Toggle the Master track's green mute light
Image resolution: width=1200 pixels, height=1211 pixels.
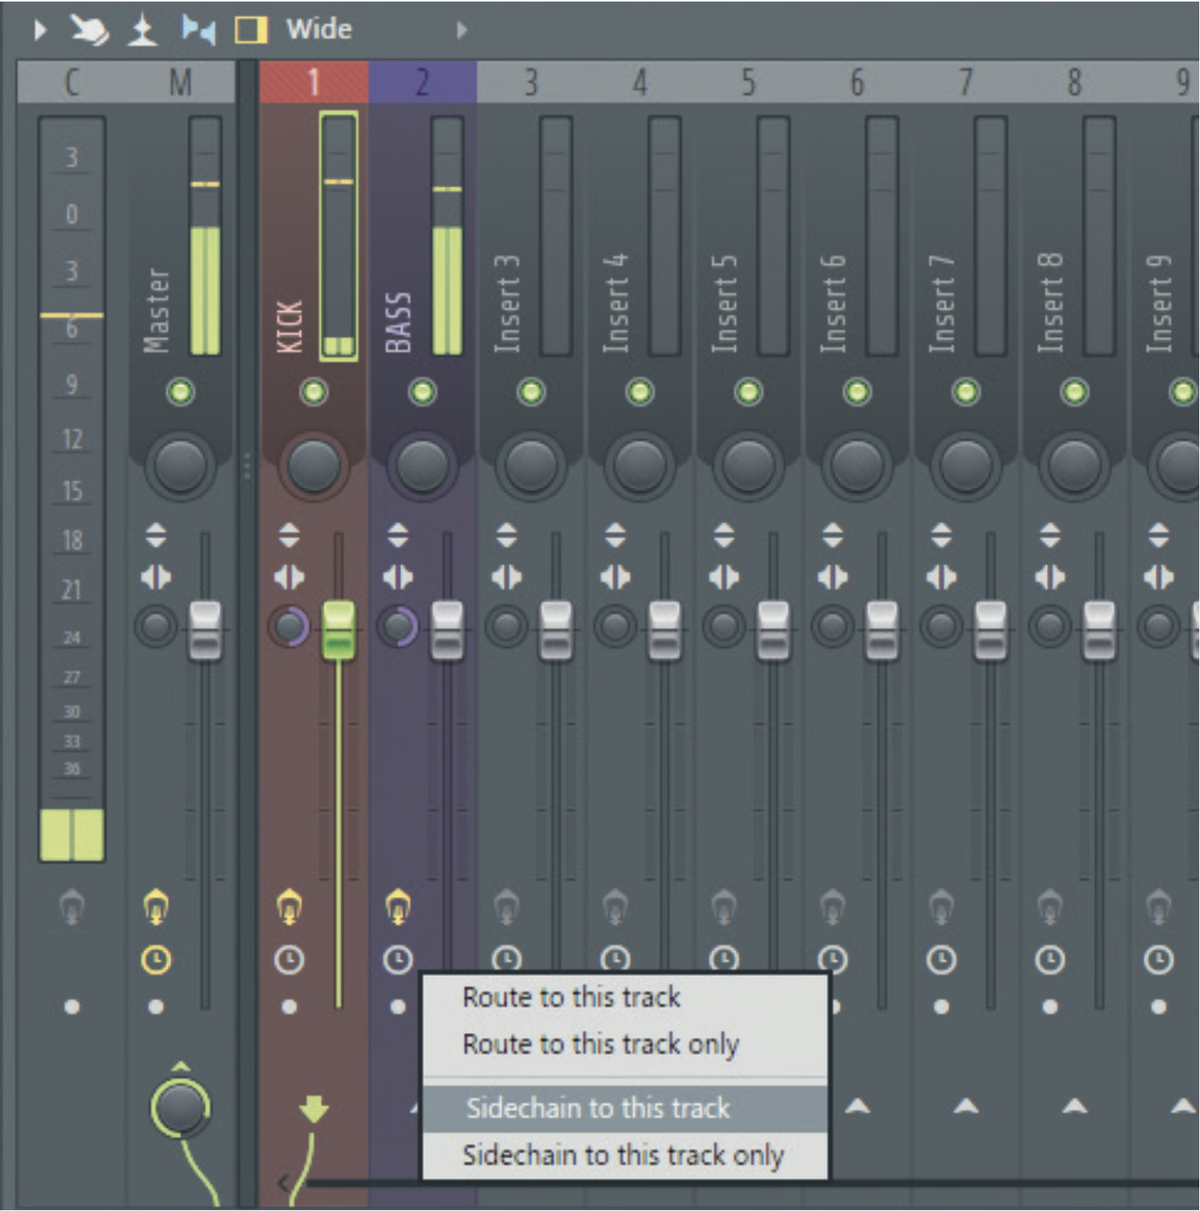179,391
